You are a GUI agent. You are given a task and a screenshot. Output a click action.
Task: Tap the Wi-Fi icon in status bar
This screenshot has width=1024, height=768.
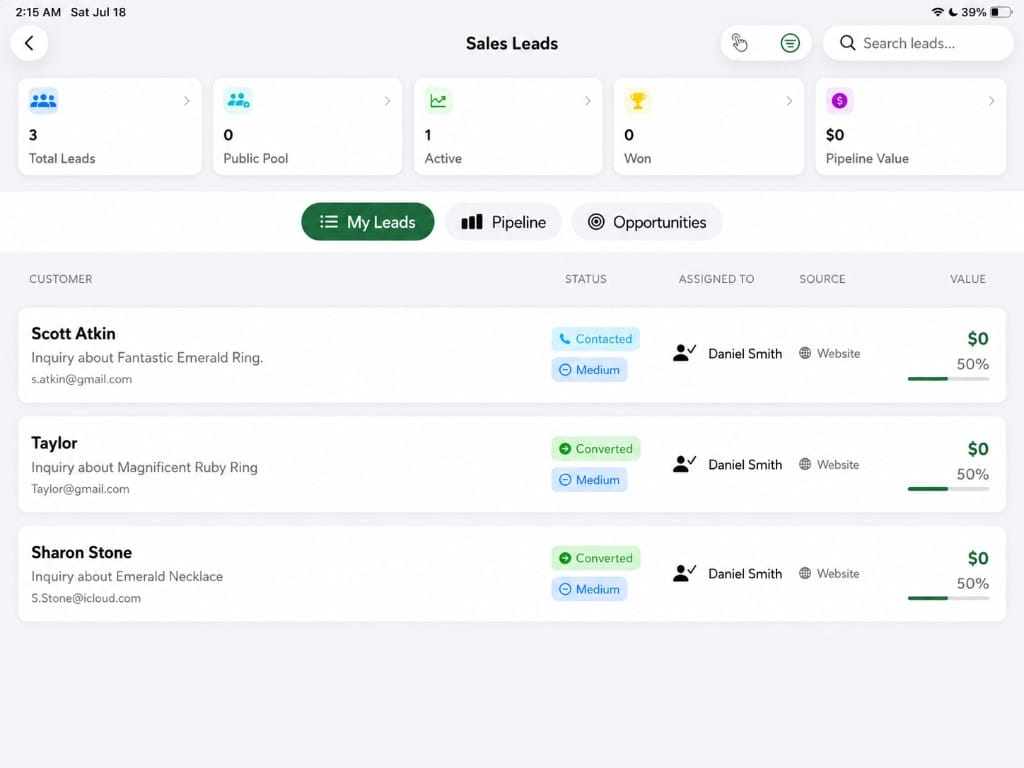pyautogui.click(x=938, y=12)
